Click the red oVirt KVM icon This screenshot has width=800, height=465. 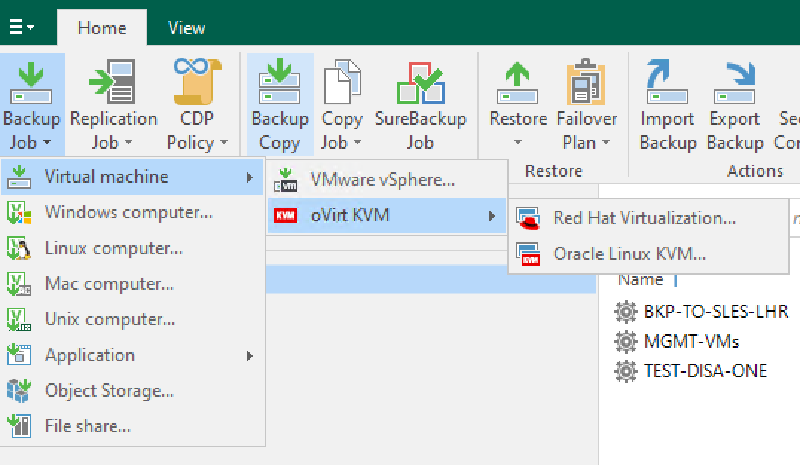[285, 215]
